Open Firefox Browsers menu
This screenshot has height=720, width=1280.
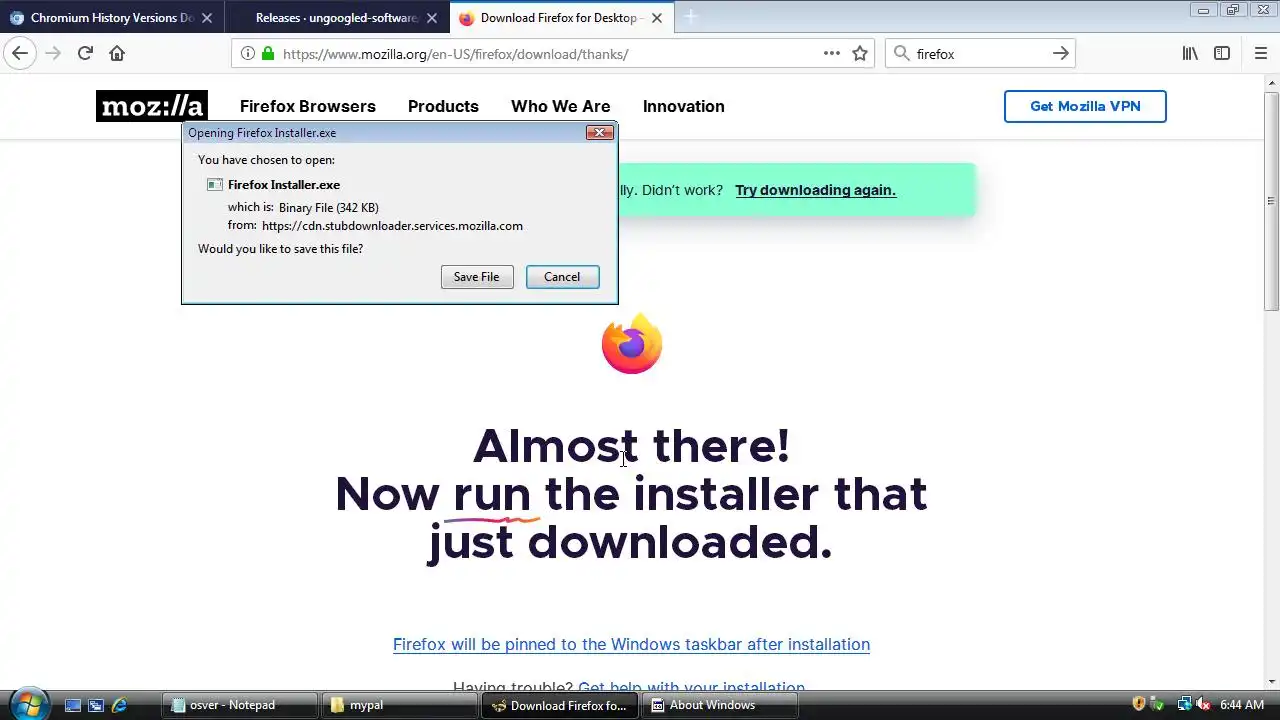pyautogui.click(x=308, y=106)
